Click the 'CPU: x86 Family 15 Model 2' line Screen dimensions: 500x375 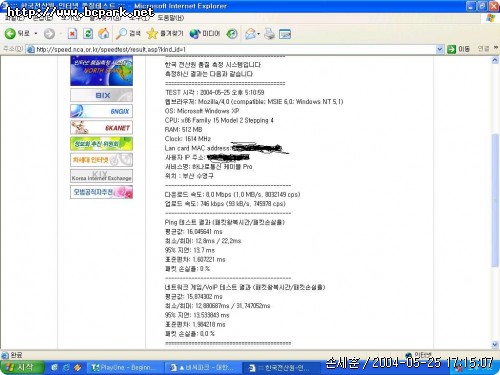point(219,120)
